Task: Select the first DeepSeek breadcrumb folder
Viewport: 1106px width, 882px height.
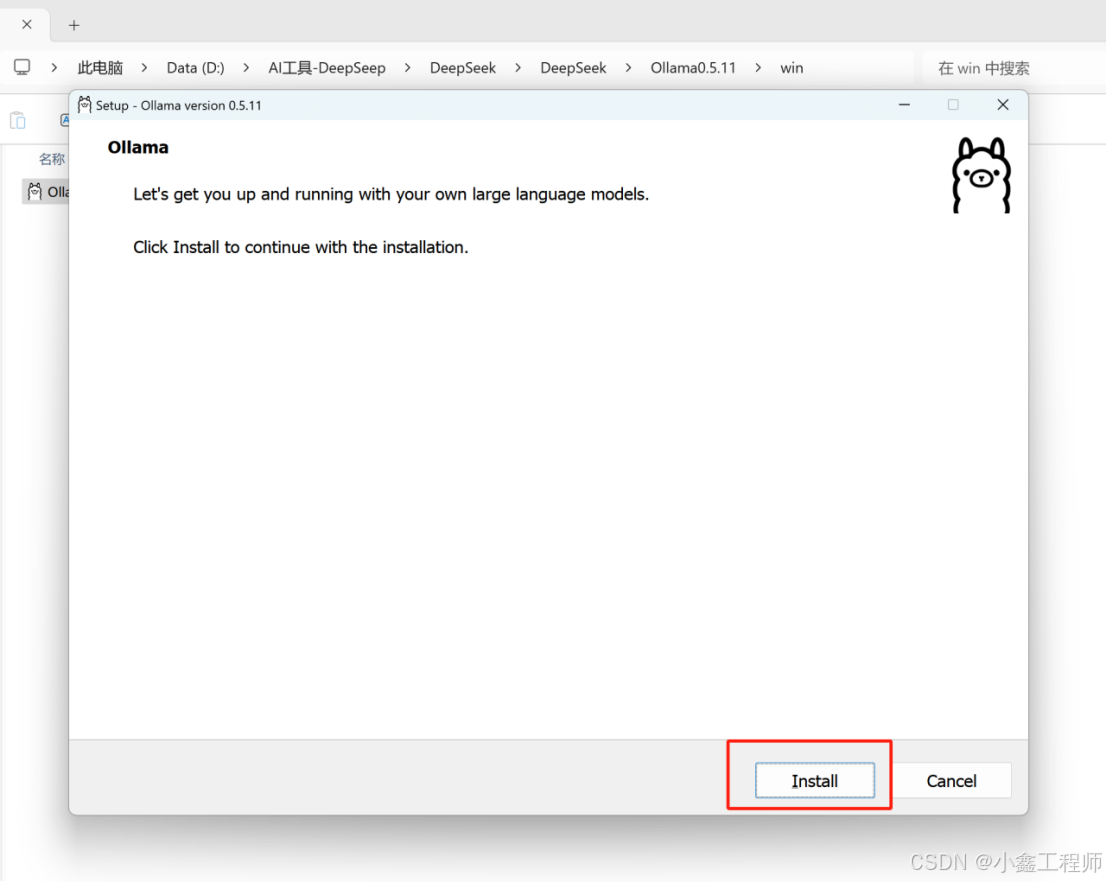Action: click(x=463, y=68)
